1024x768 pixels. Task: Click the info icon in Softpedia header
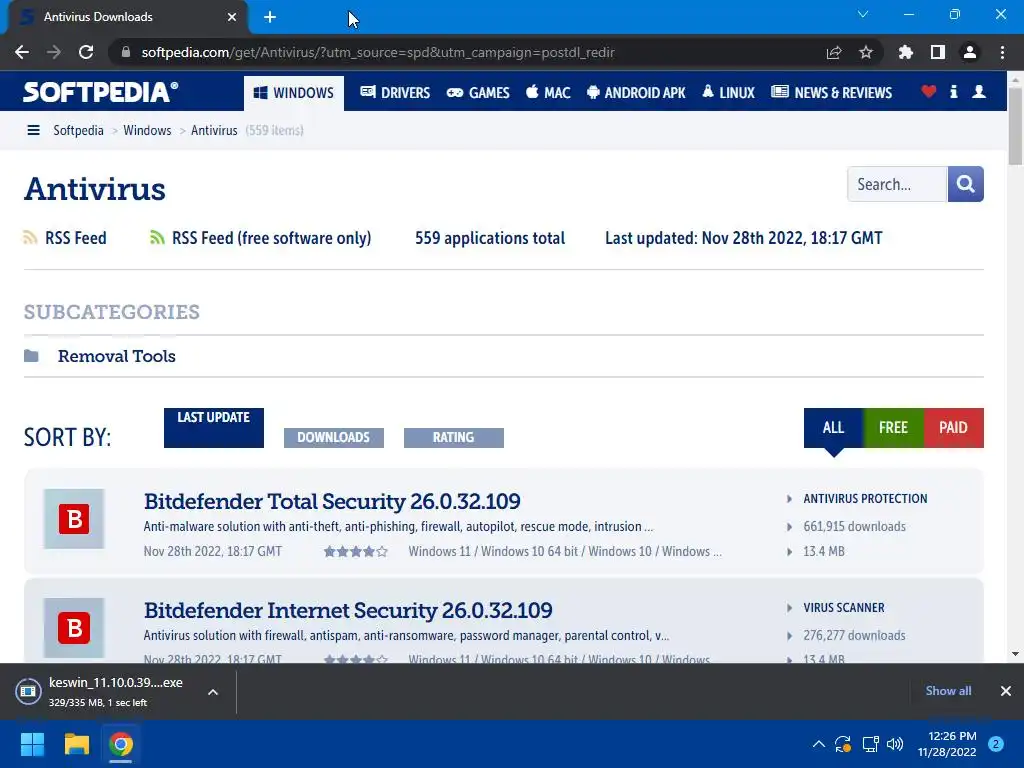[953, 91]
